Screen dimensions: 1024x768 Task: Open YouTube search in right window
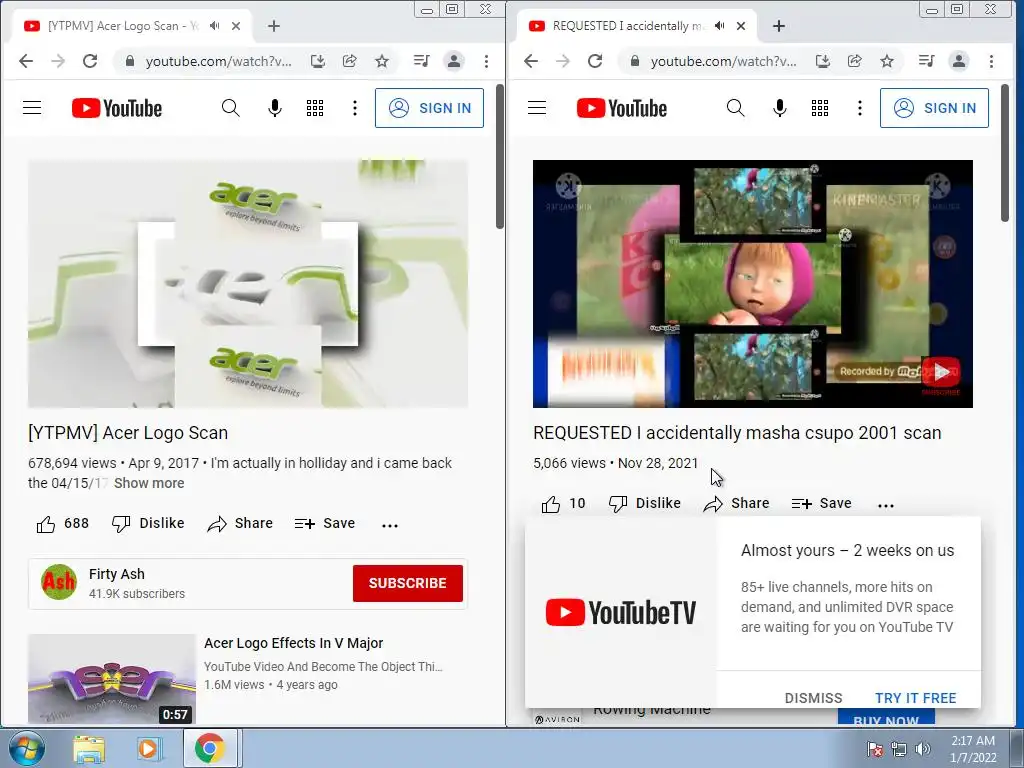(x=735, y=108)
